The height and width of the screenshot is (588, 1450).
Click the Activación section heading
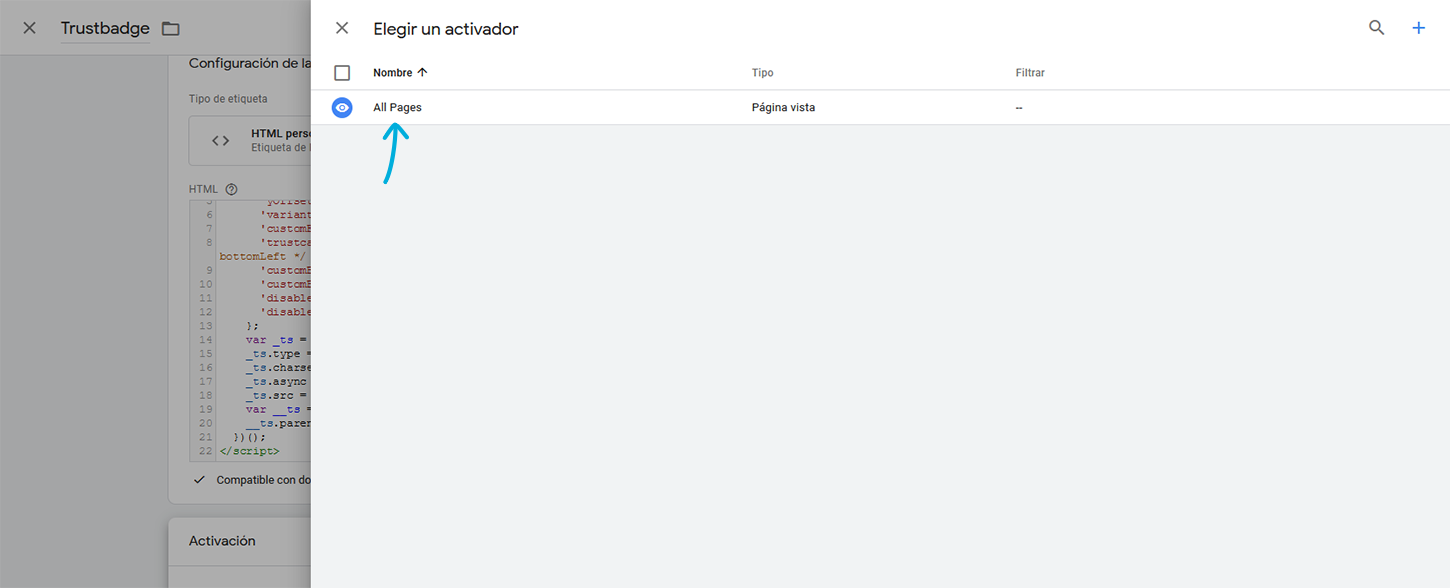pyautogui.click(x=222, y=541)
